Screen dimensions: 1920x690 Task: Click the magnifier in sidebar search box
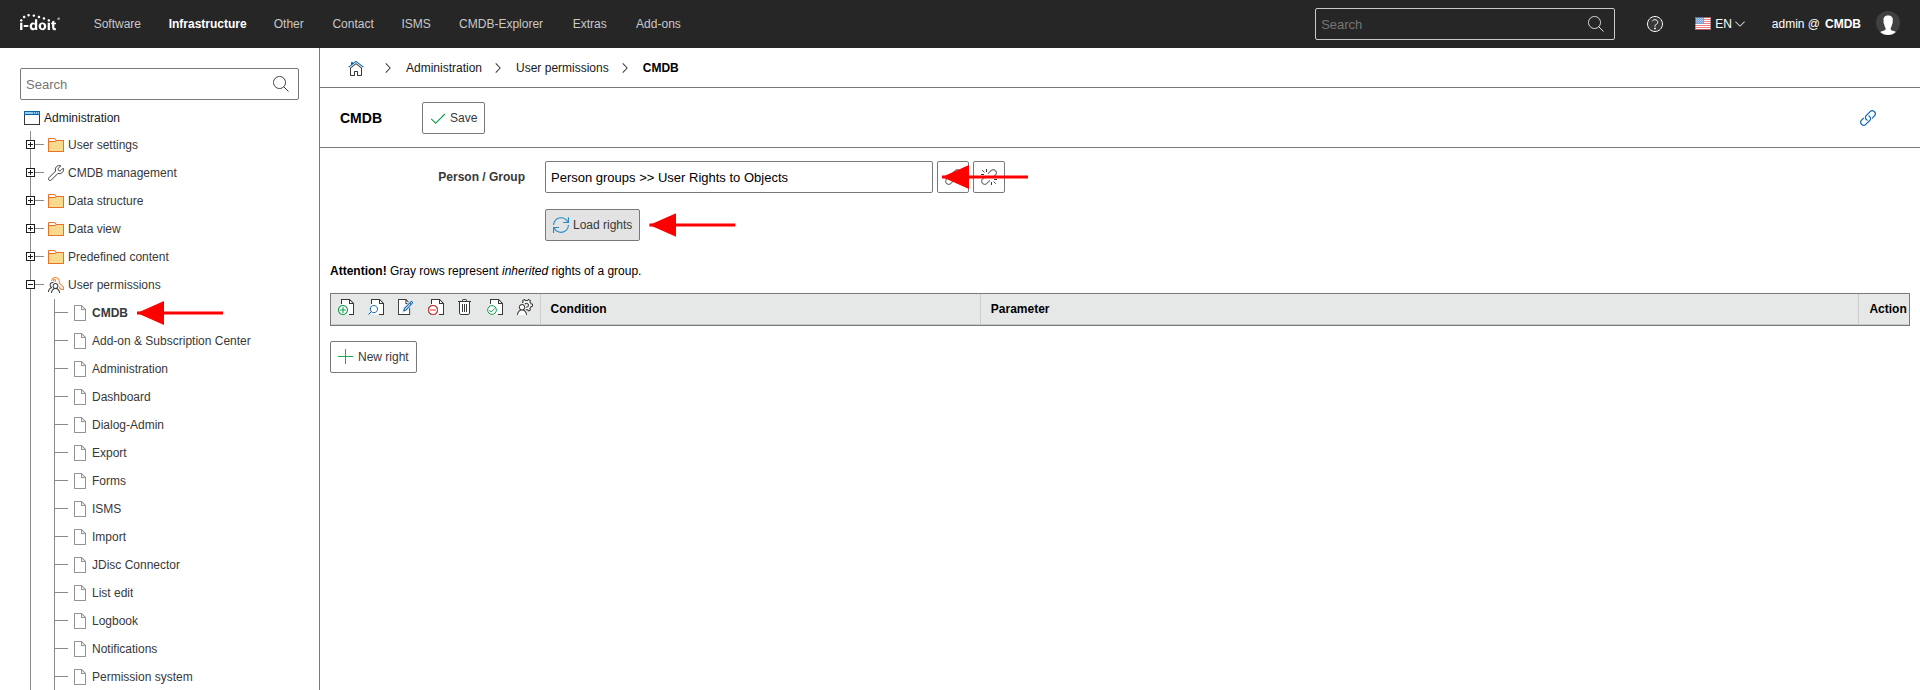281,84
